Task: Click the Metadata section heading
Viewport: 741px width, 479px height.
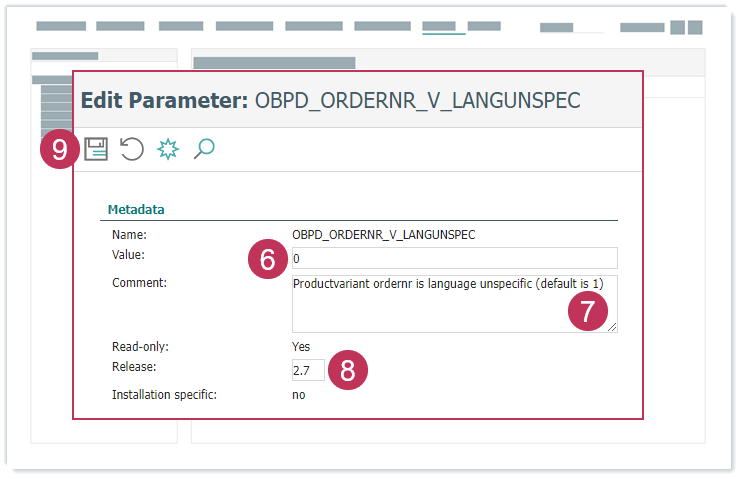Action: [136, 210]
